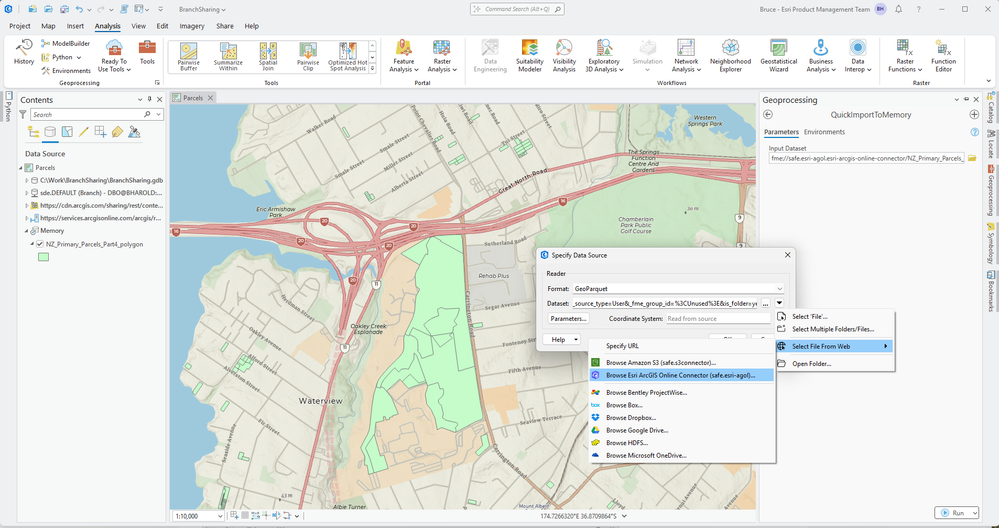Switch Contents to List By Data Source

pyautogui.click(x=50, y=132)
